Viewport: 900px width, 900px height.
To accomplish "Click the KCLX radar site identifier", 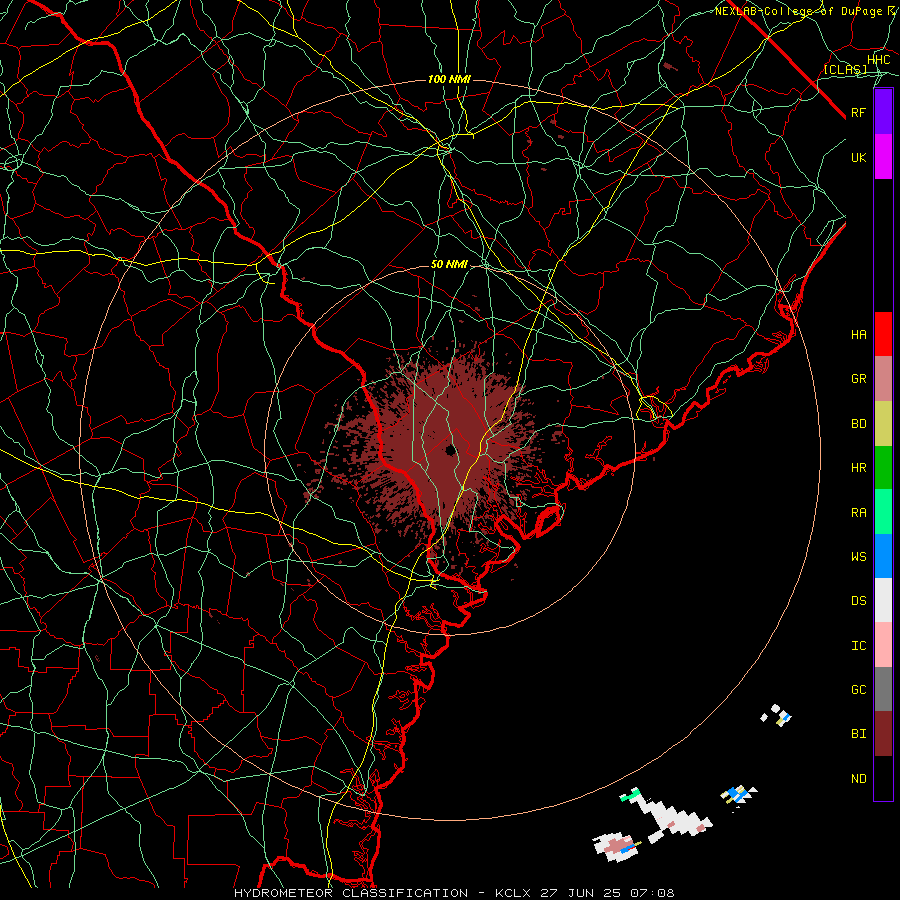I will click(513, 893).
